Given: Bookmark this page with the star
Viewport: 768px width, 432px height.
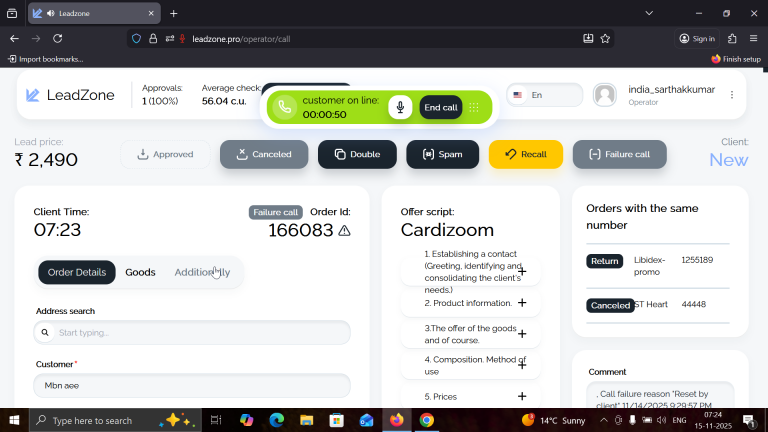Looking at the screenshot, I should pos(605,39).
